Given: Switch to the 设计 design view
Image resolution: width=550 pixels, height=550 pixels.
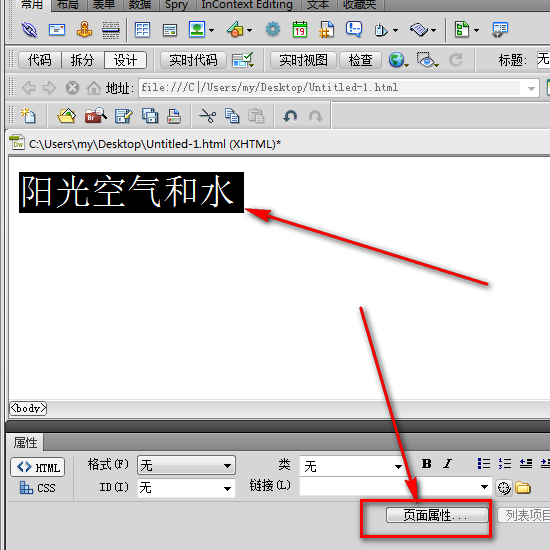Looking at the screenshot, I should [126, 60].
